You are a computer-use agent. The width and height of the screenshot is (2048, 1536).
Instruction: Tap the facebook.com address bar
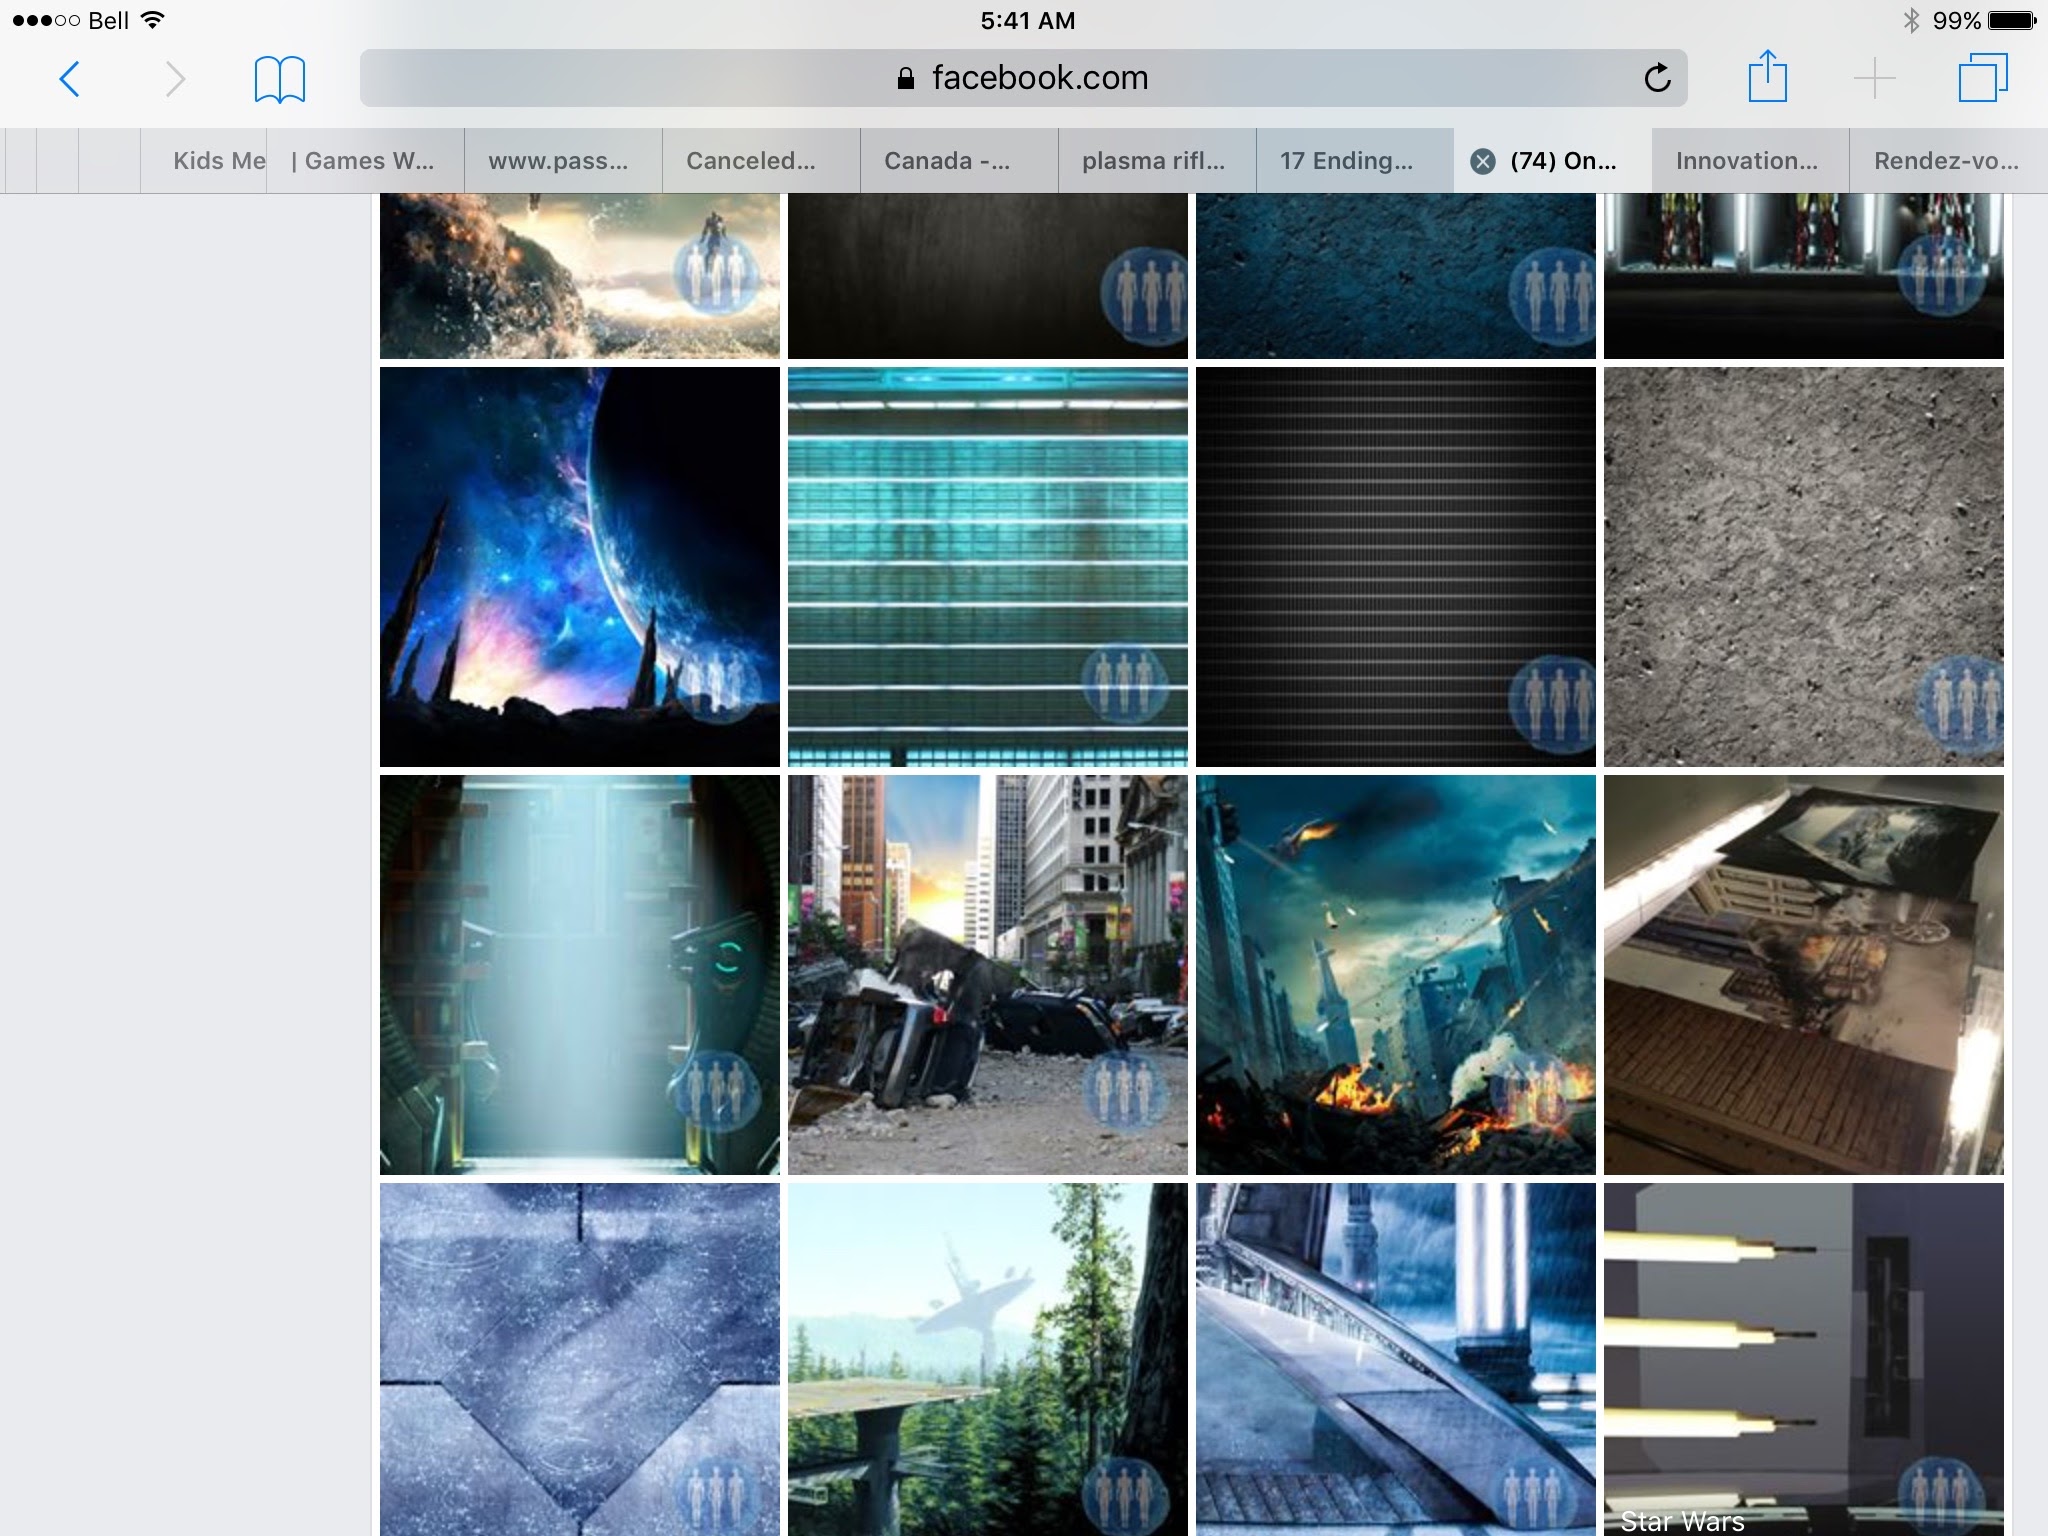click(x=1023, y=78)
